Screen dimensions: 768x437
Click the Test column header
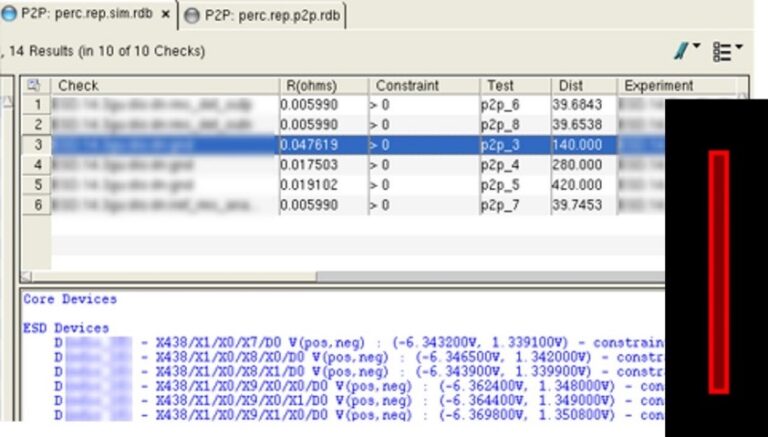[513, 86]
